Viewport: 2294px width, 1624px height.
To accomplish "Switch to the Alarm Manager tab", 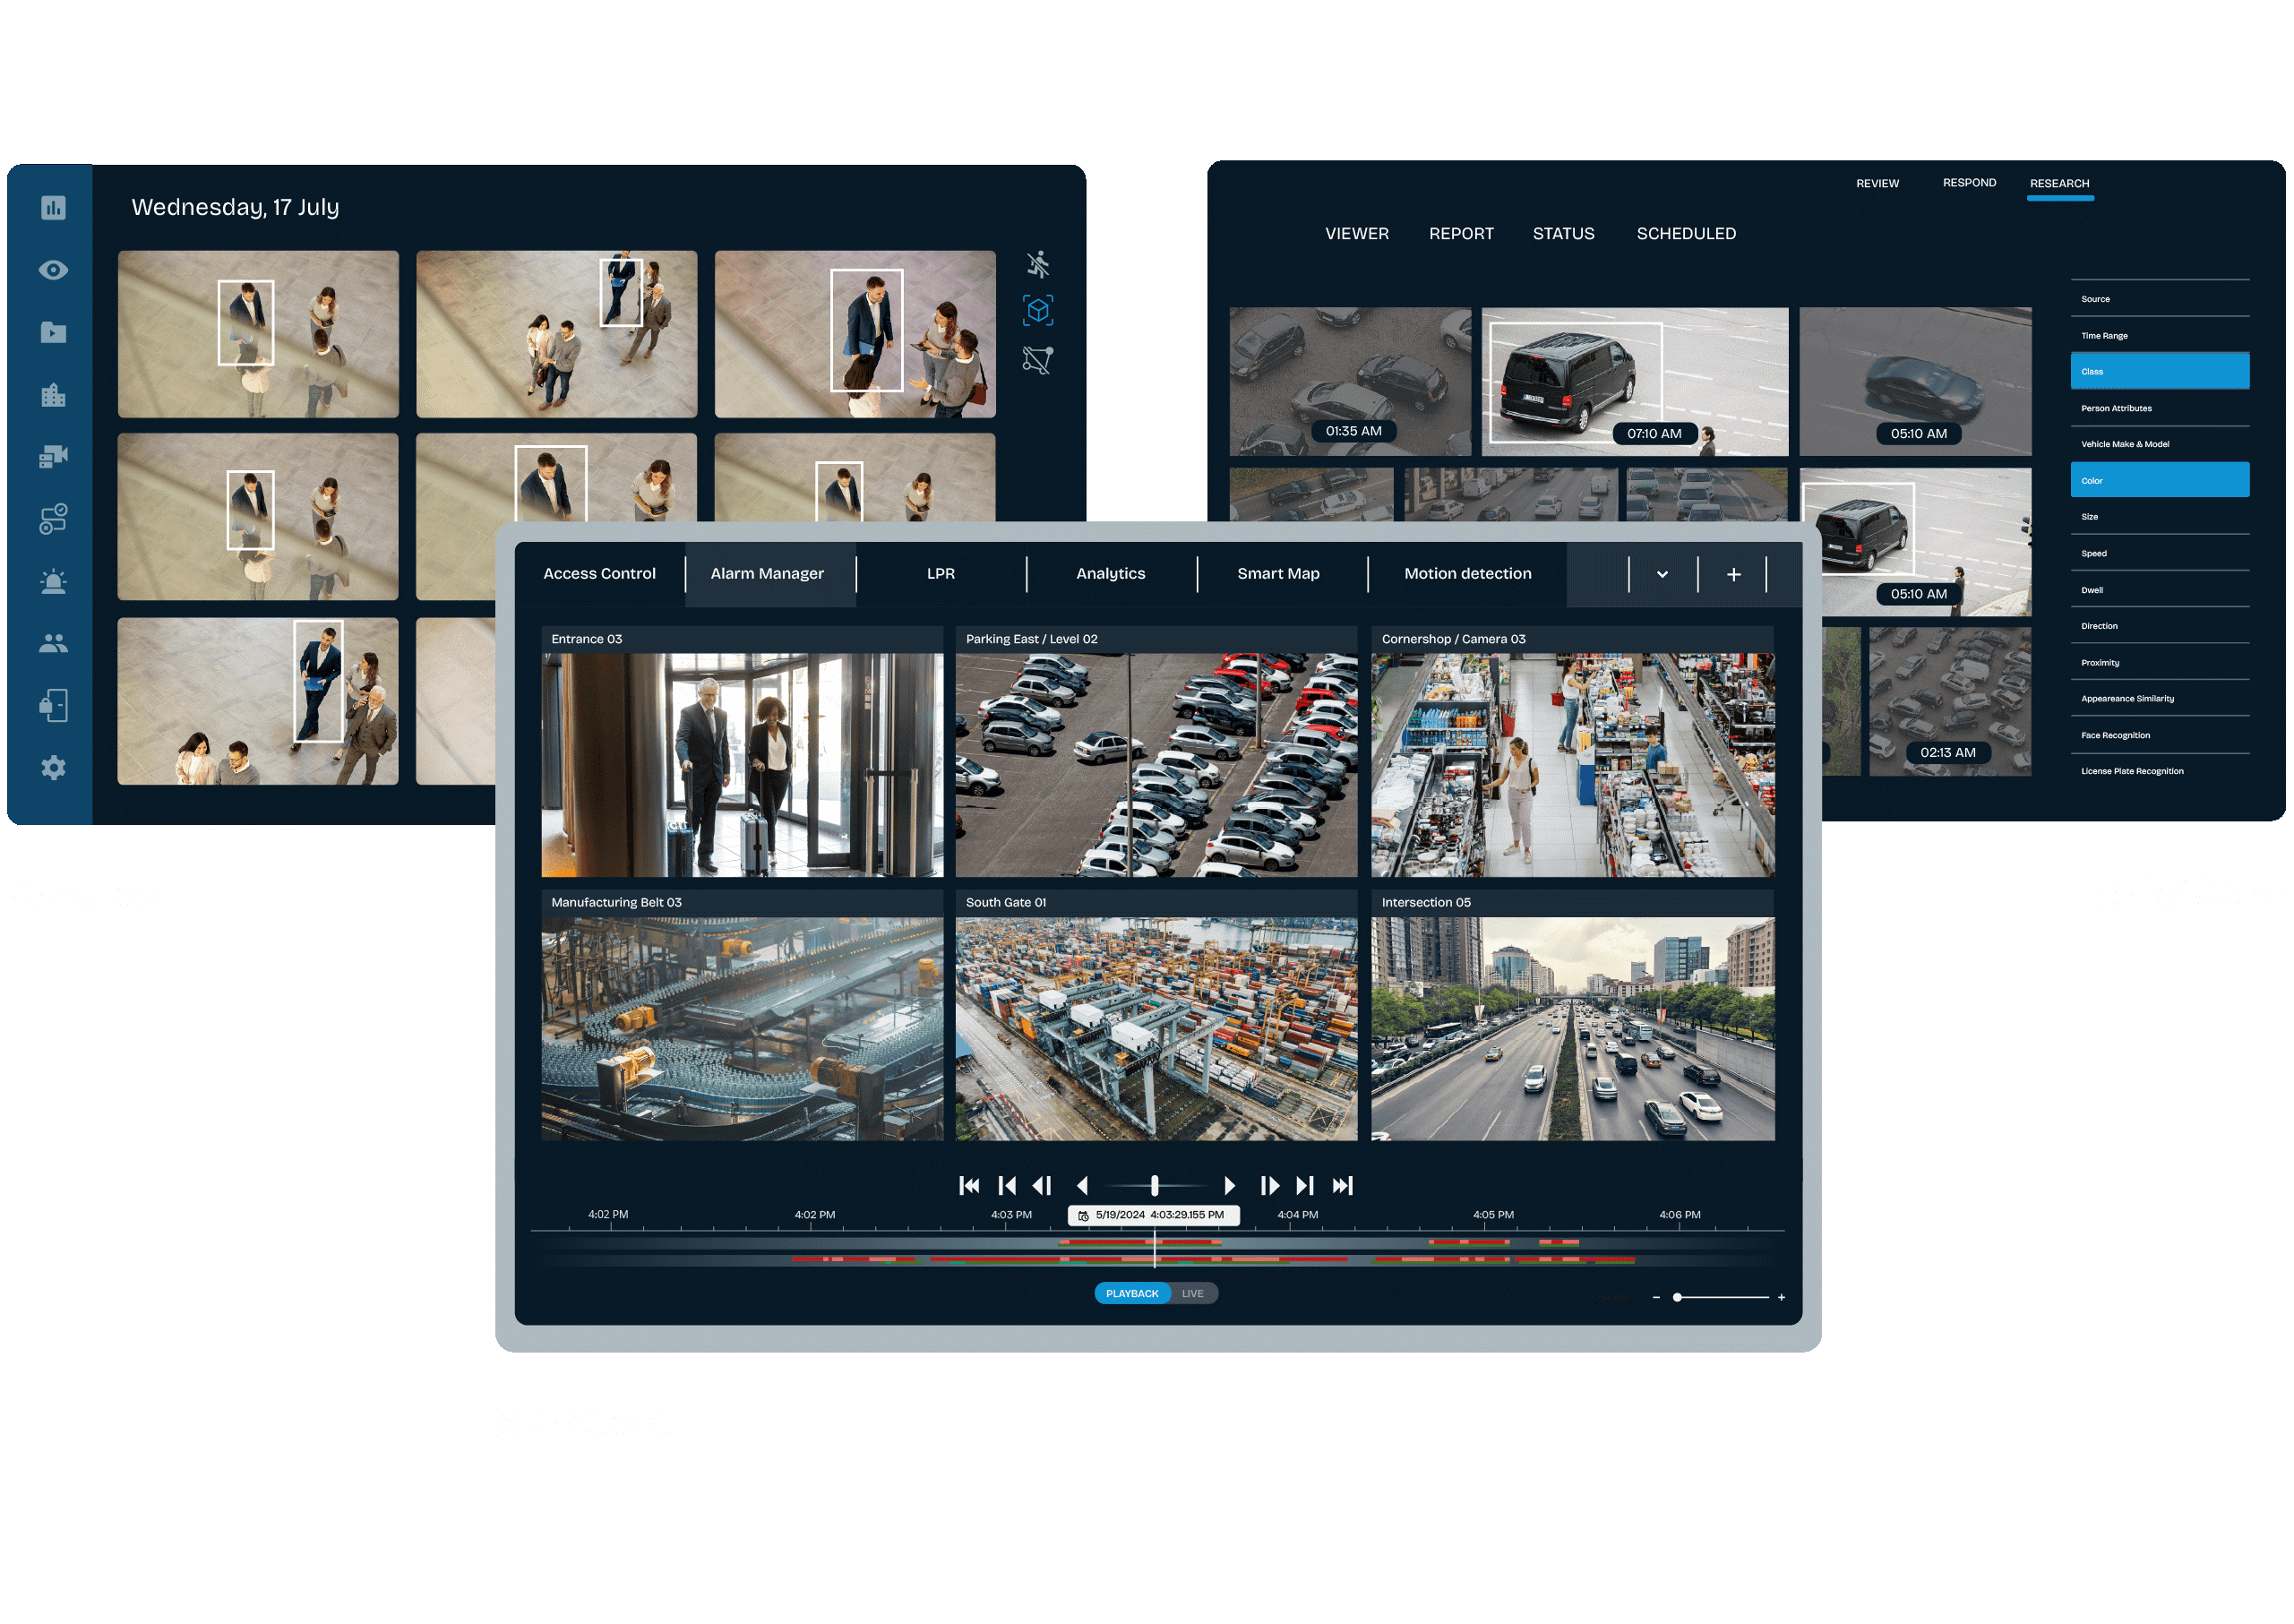I will point(767,573).
